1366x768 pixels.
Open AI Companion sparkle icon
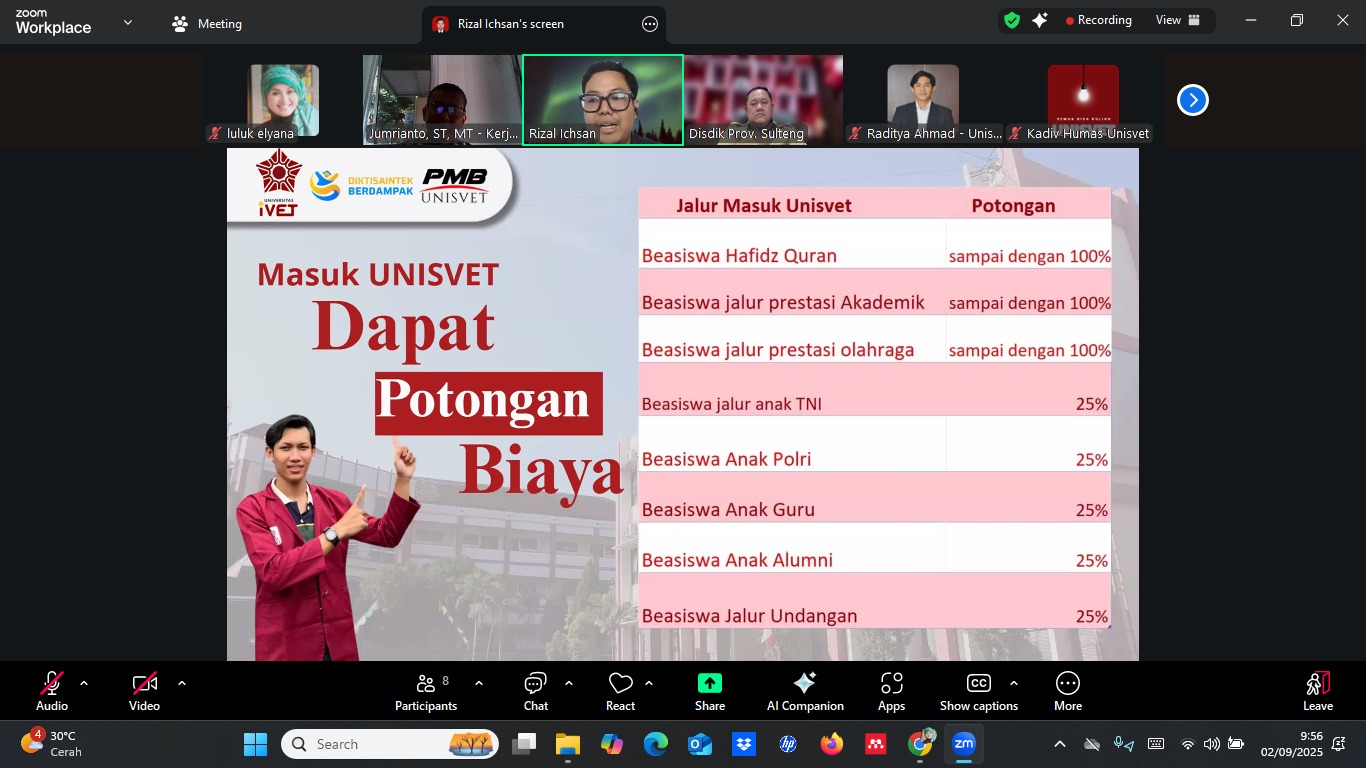pyautogui.click(x=805, y=683)
